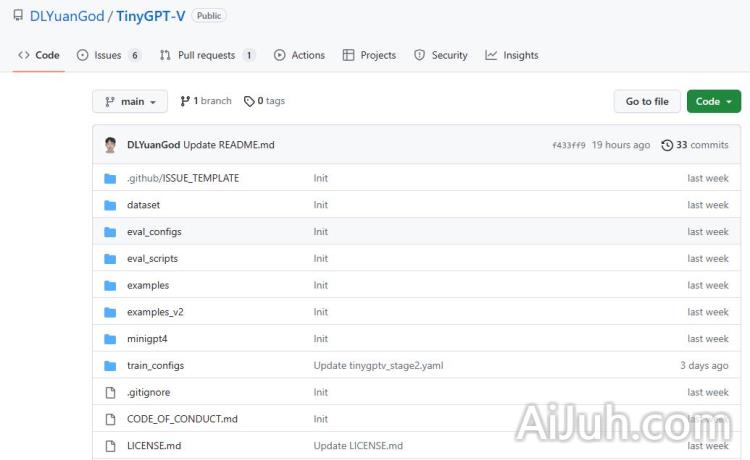Click the file icon beside LICENSE.md
The height and width of the screenshot is (460, 750).
point(110,446)
